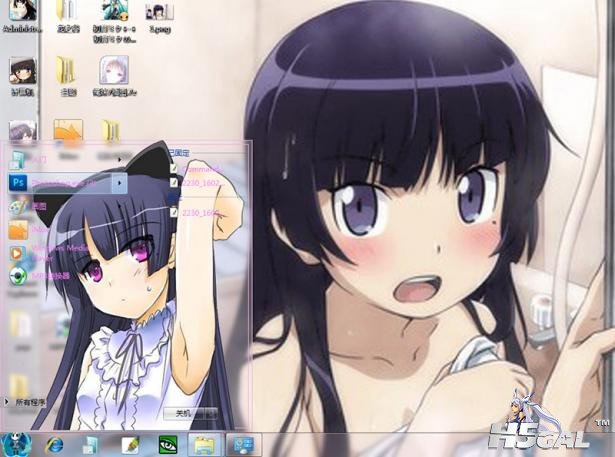Open the teal-haired character desktop shortcut
This screenshot has width=615, height=457.
click(x=115, y=20)
